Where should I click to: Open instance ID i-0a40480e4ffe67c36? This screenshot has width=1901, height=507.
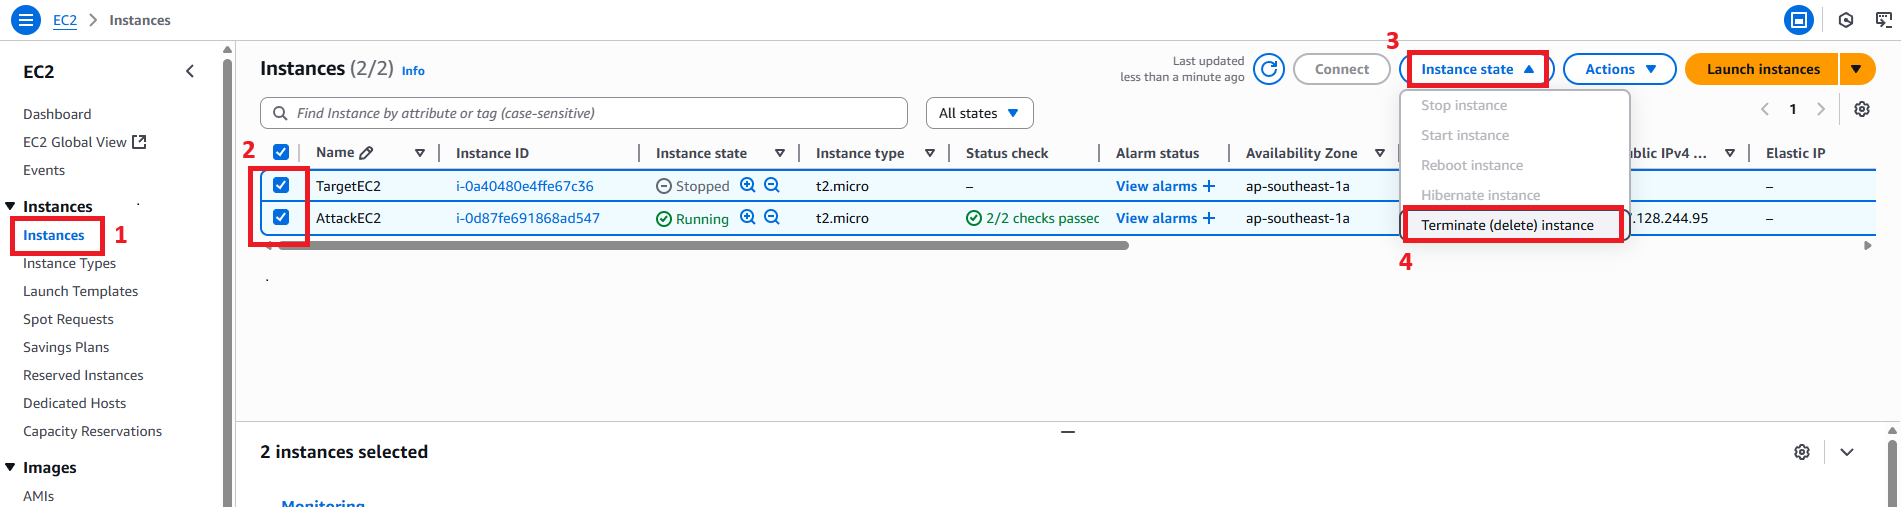pos(525,186)
